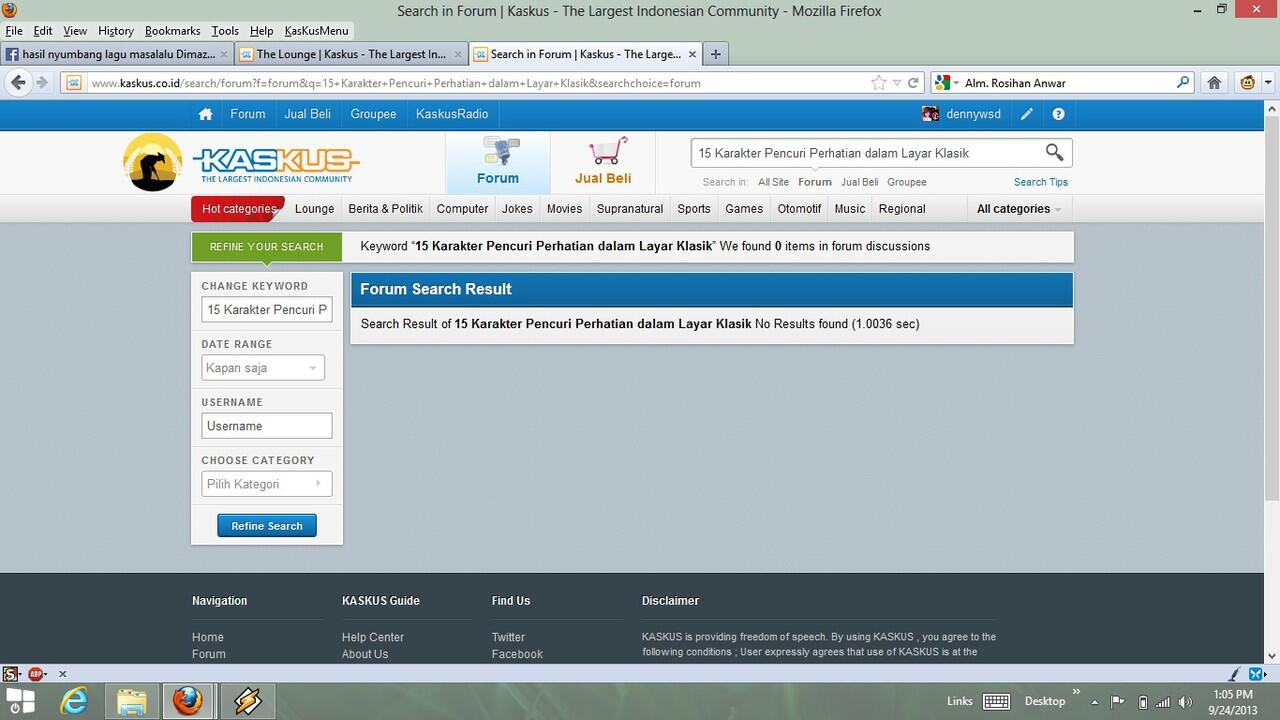The image size is (1280, 720).
Task: Click the Firefox taskbar icon
Action: click(187, 701)
